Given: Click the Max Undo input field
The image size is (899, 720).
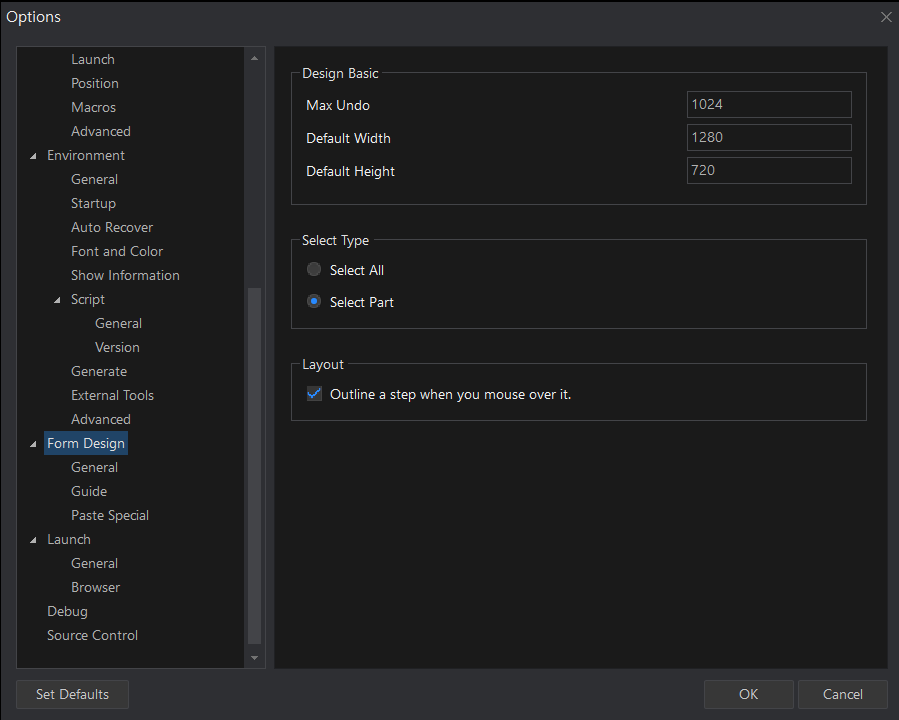Looking at the screenshot, I should 769,104.
